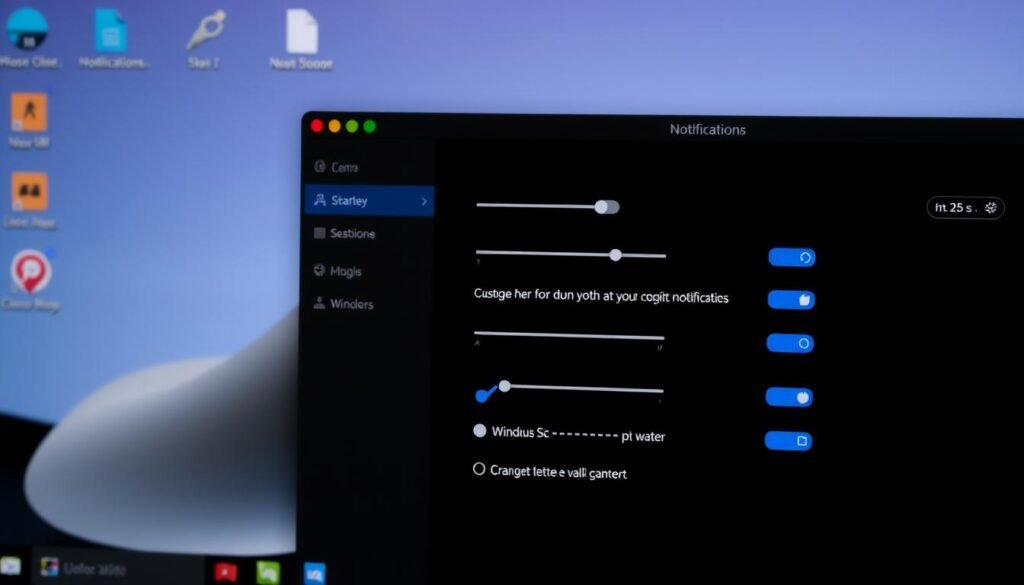Open the 'in 25 s' dropdown control
The height and width of the screenshot is (585, 1024).
click(x=964, y=208)
